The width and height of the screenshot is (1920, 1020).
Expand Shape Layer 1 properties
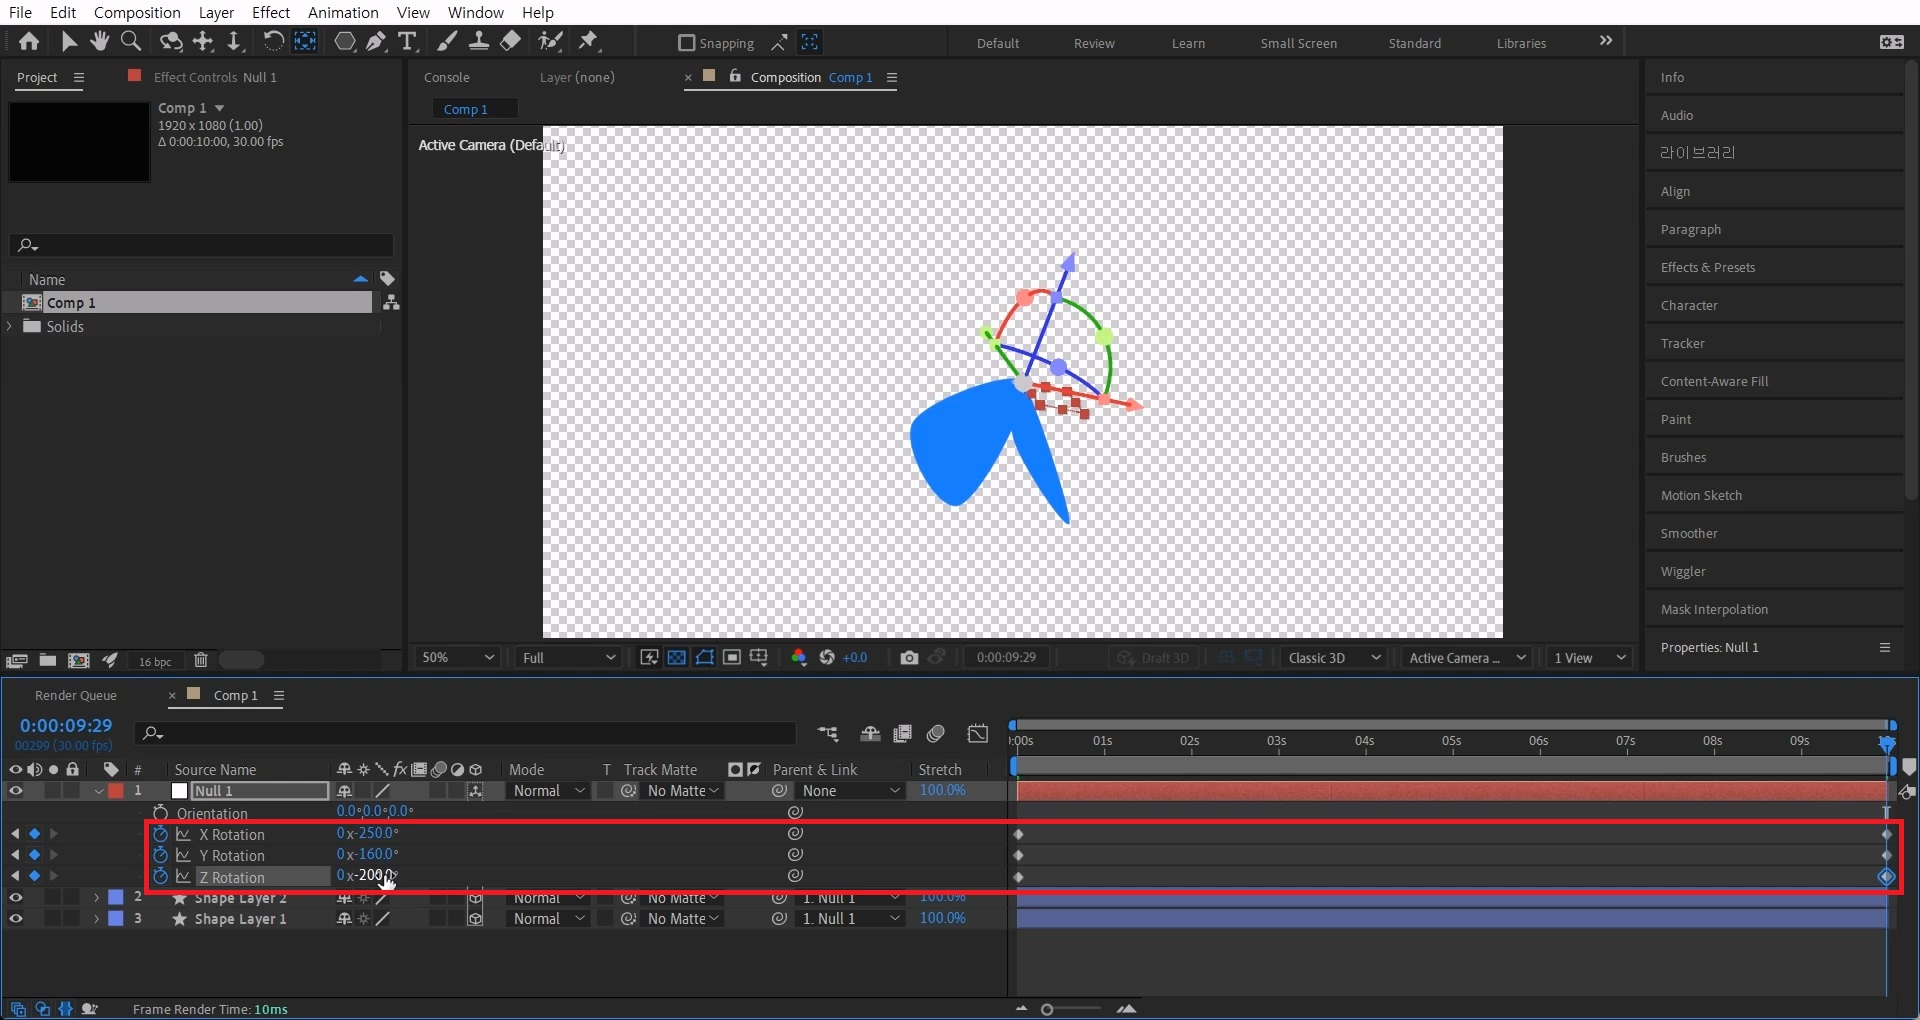[96, 918]
